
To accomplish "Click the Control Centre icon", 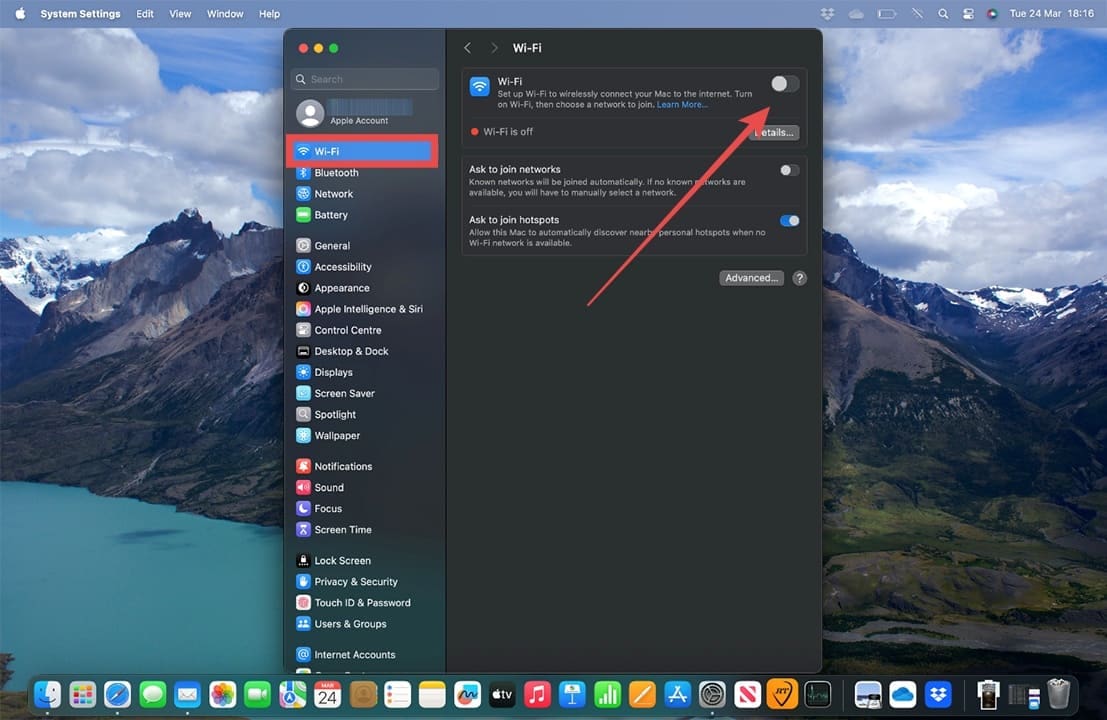I will [x=303, y=330].
